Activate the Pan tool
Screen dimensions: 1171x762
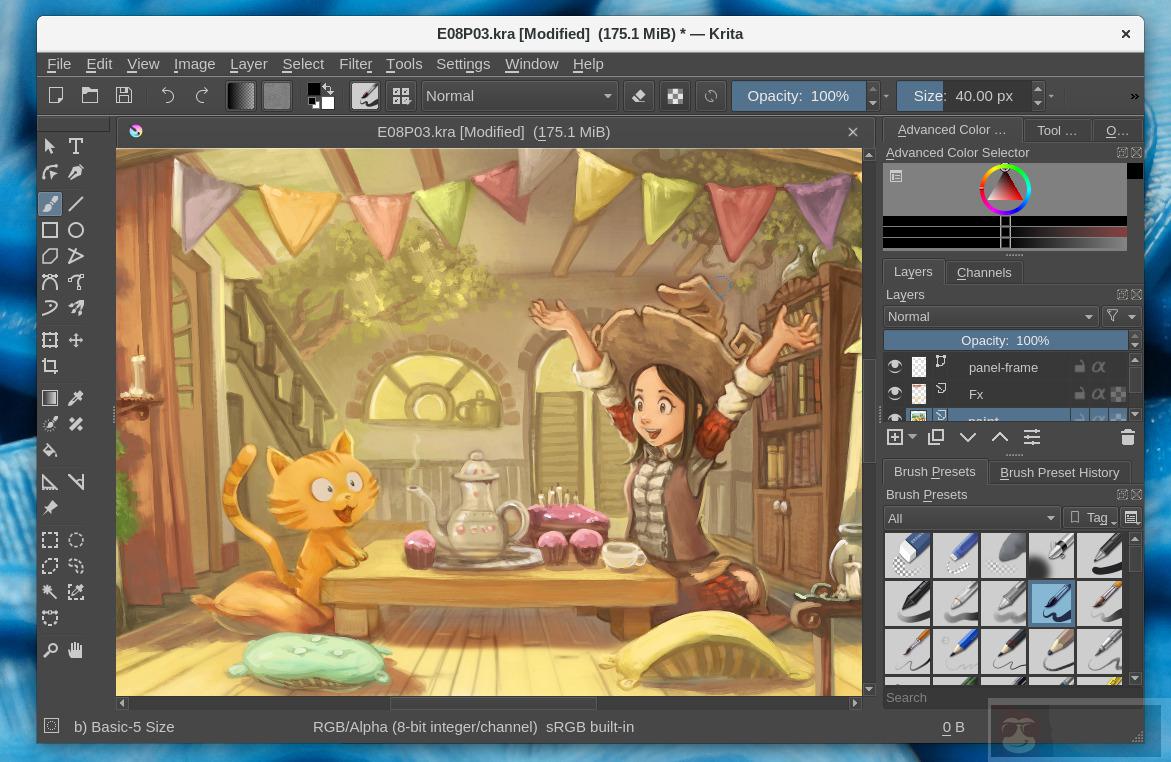tap(76, 650)
